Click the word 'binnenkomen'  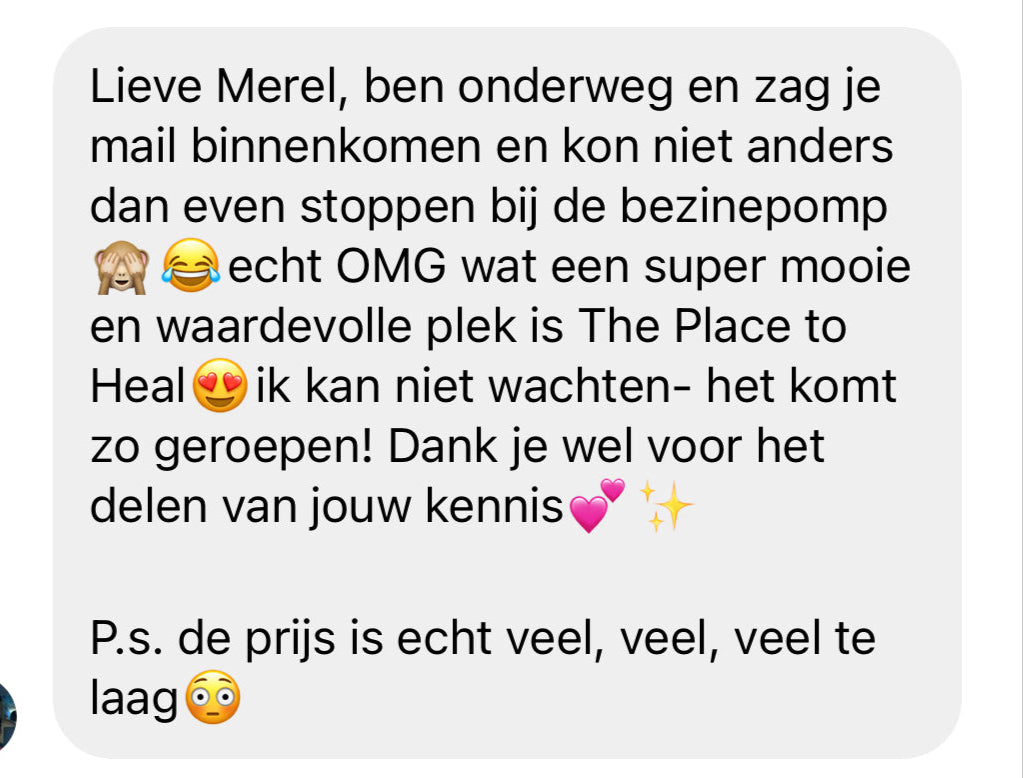[336, 146]
